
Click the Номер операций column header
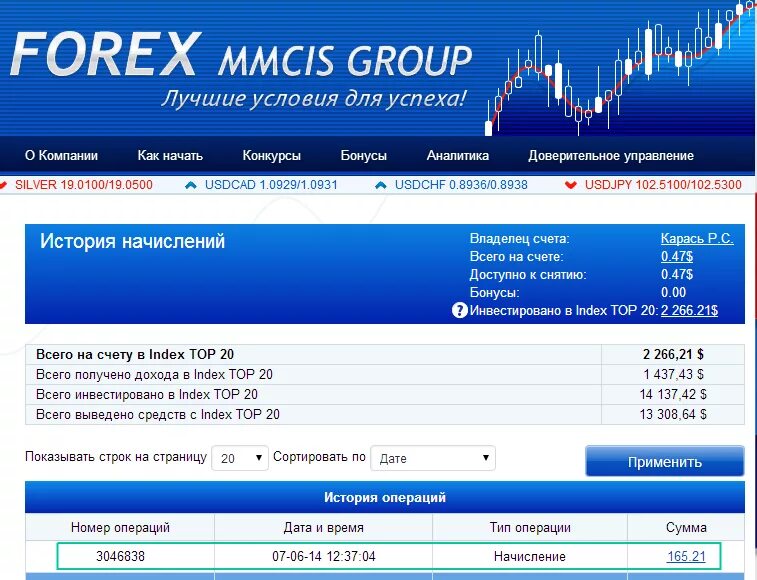click(120, 527)
